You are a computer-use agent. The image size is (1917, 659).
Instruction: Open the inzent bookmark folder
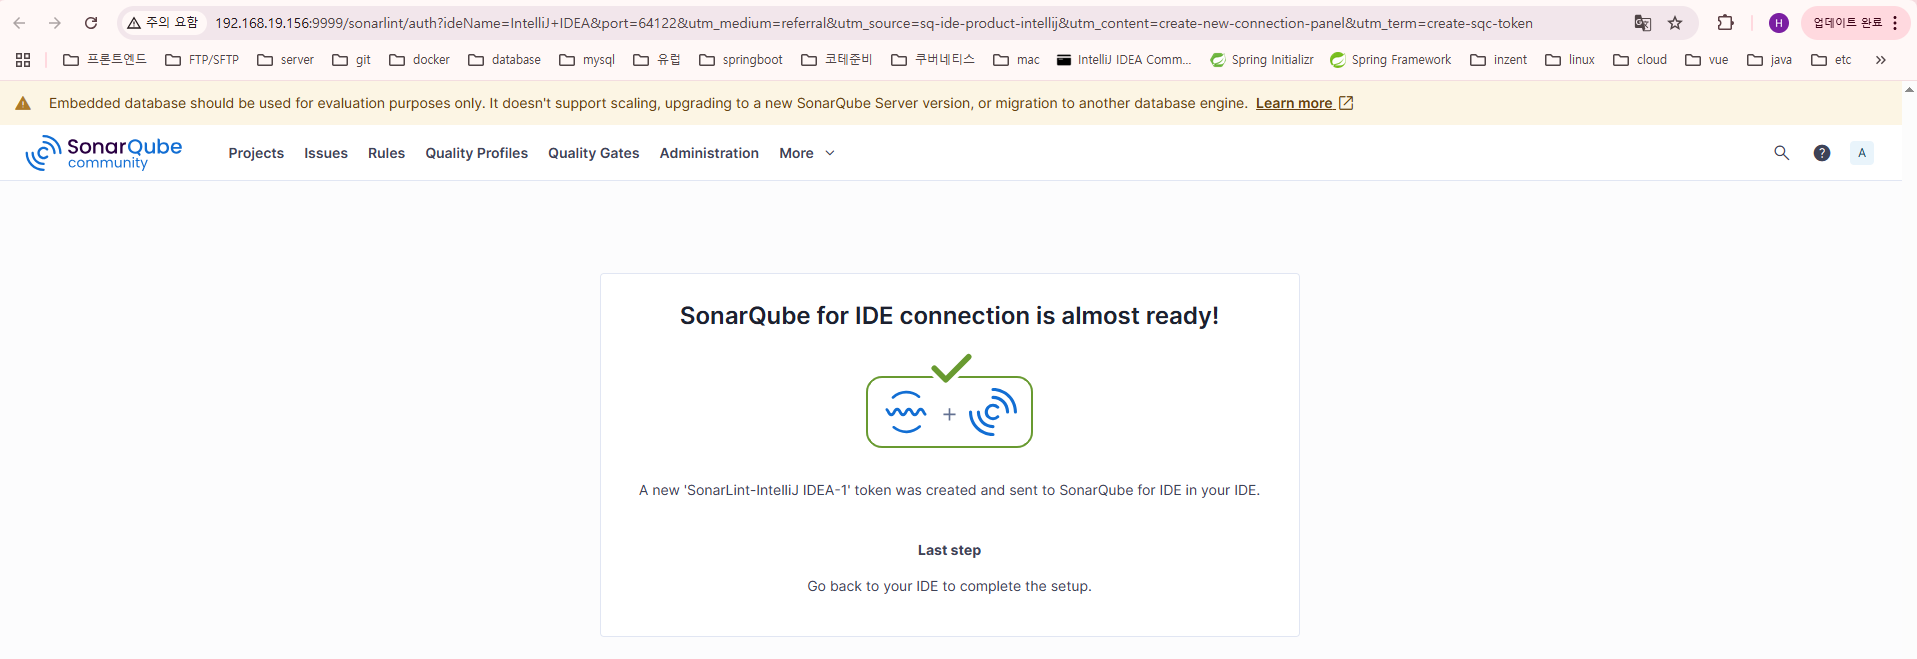(x=1499, y=60)
